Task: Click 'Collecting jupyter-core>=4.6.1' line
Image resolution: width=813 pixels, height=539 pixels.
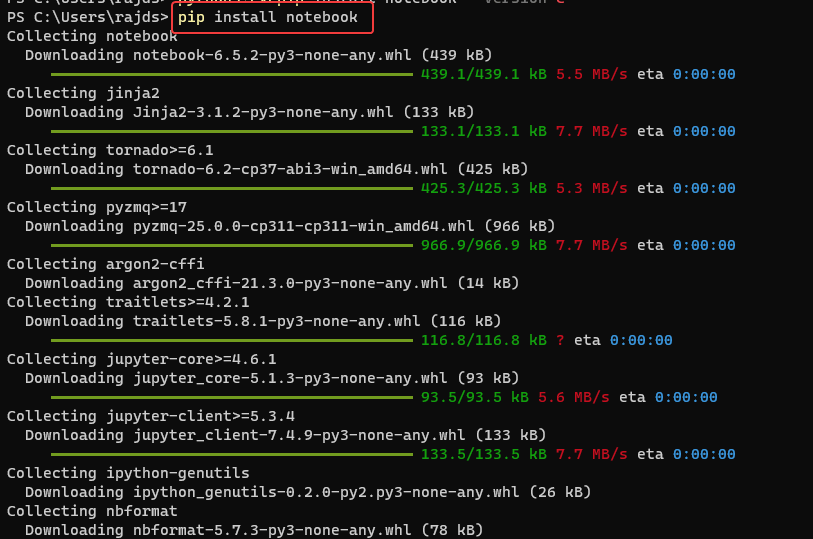Action: pos(142,359)
